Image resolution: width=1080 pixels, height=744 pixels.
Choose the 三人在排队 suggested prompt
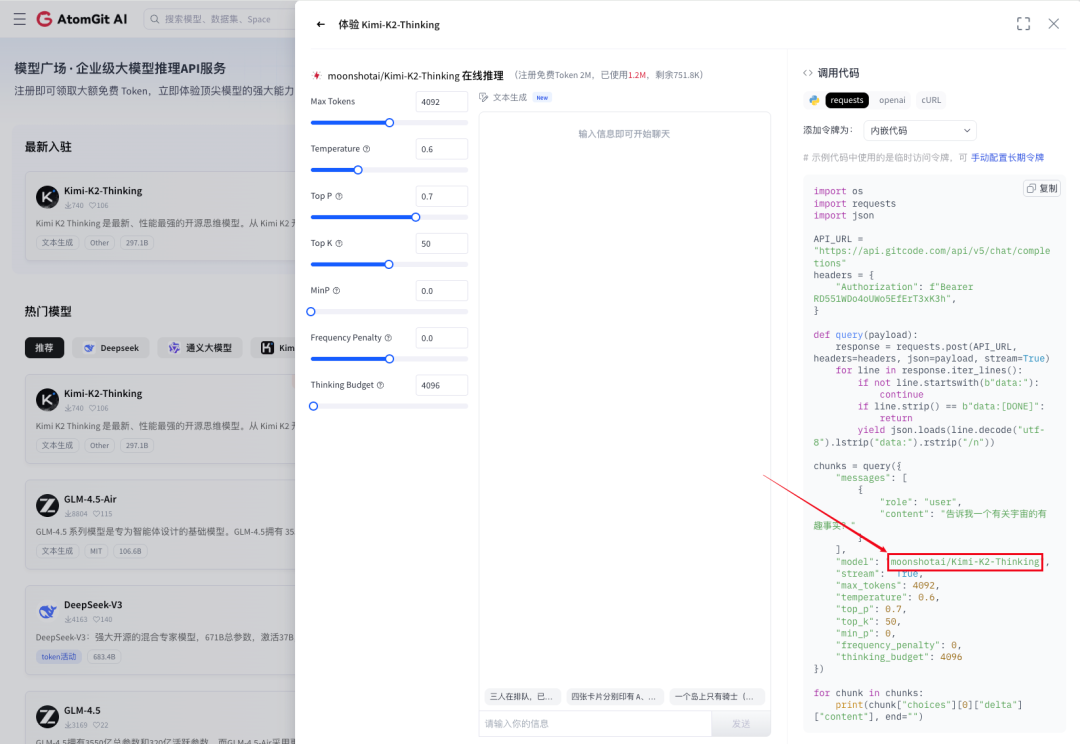522,696
